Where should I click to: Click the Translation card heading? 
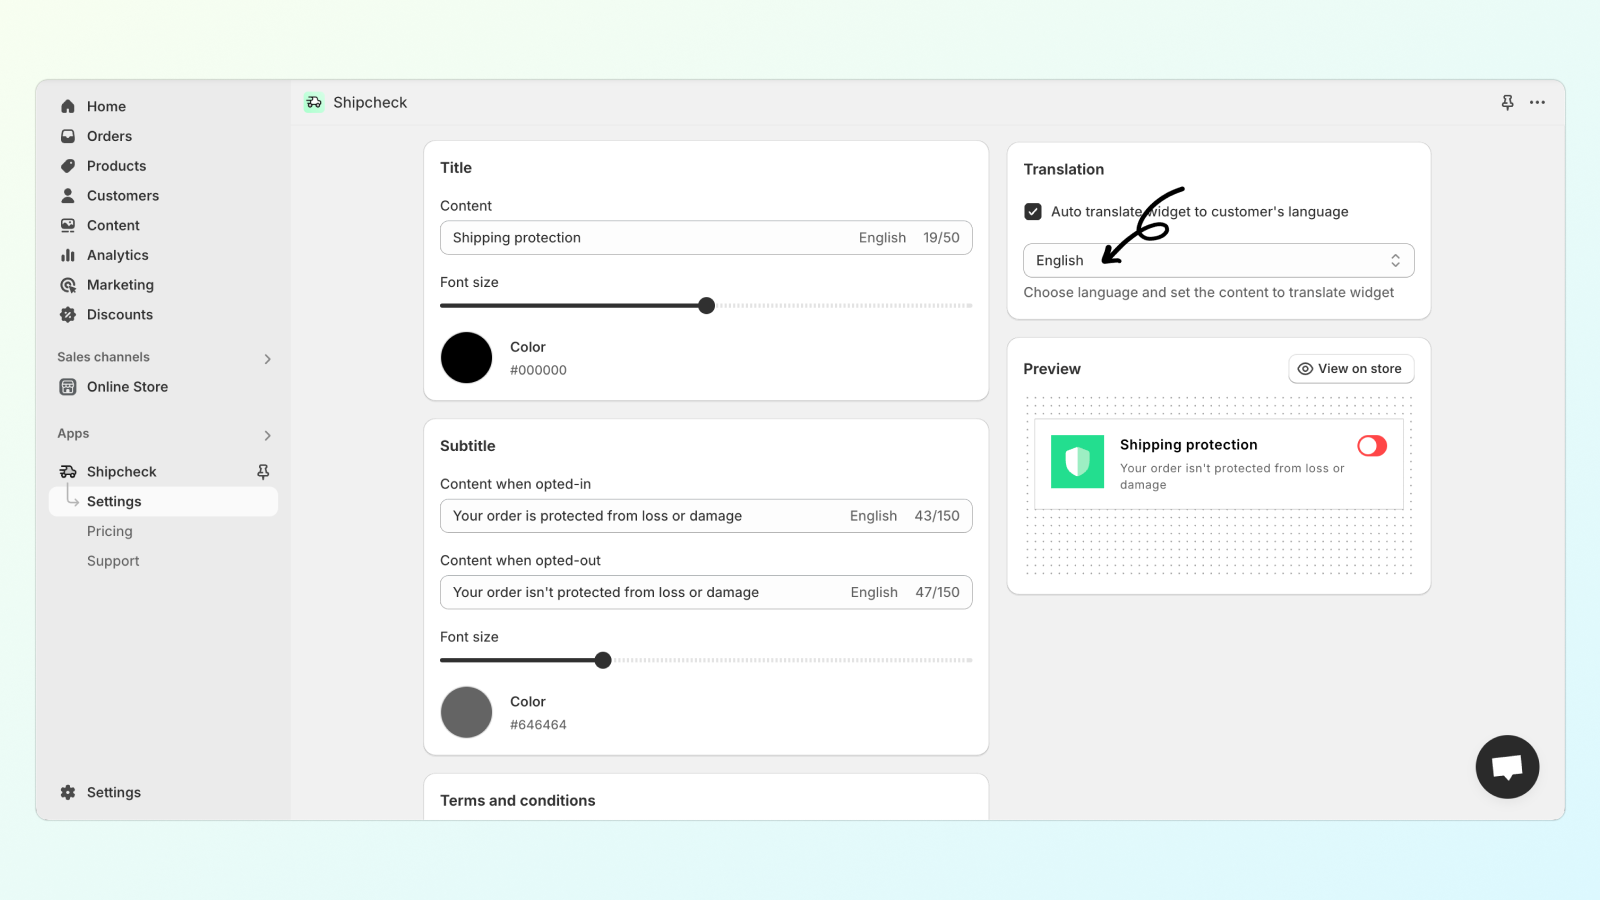(x=1063, y=169)
